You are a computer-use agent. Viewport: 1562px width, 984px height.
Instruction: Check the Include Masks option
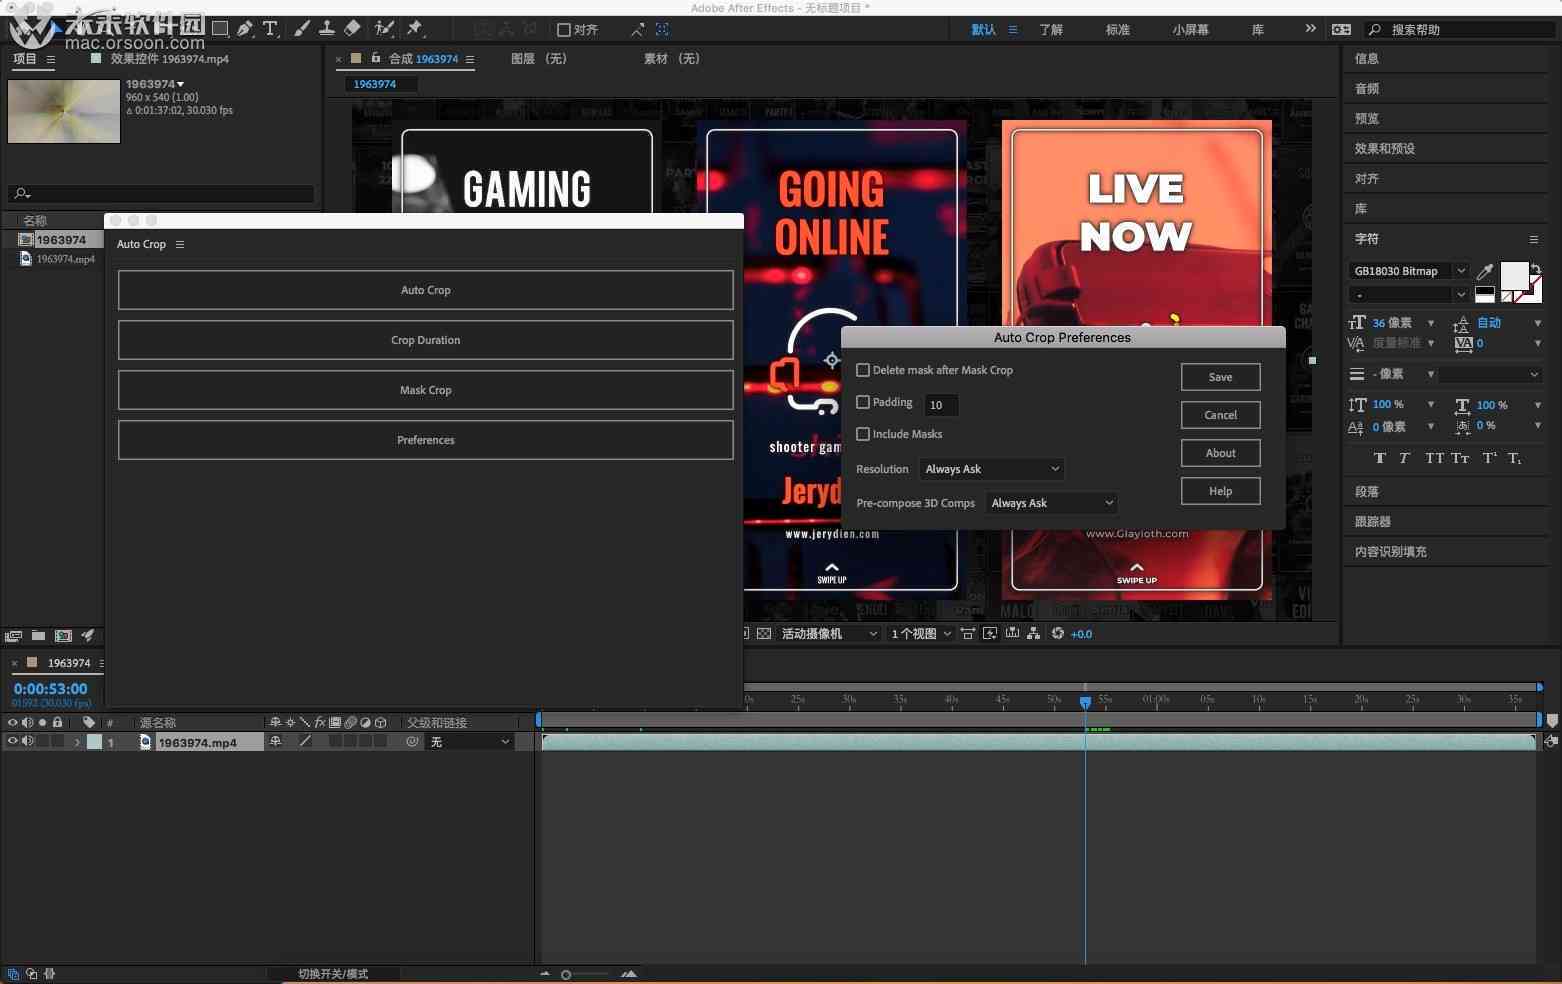[x=863, y=434]
